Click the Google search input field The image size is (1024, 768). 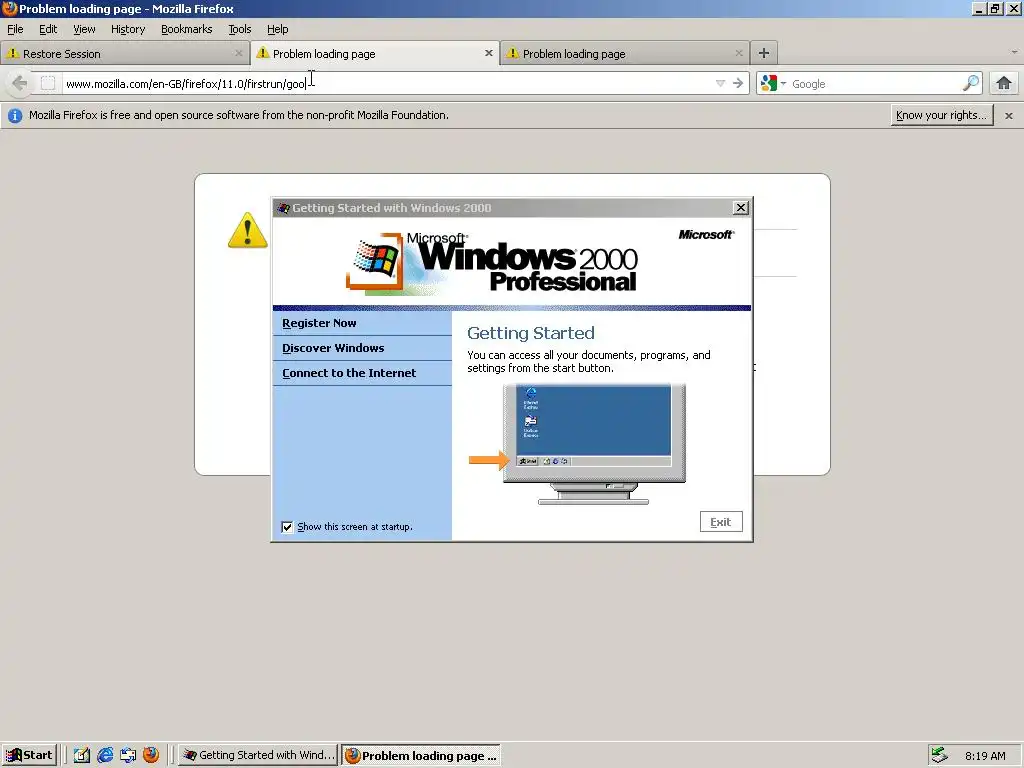875,84
